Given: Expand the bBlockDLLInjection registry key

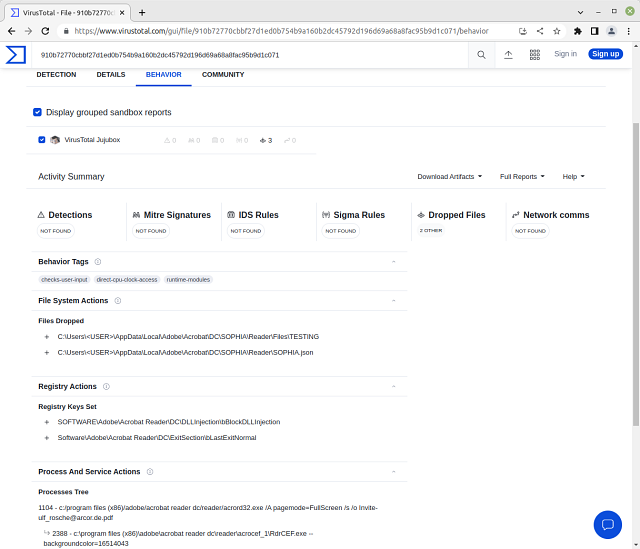Looking at the screenshot, I should (47, 422).
